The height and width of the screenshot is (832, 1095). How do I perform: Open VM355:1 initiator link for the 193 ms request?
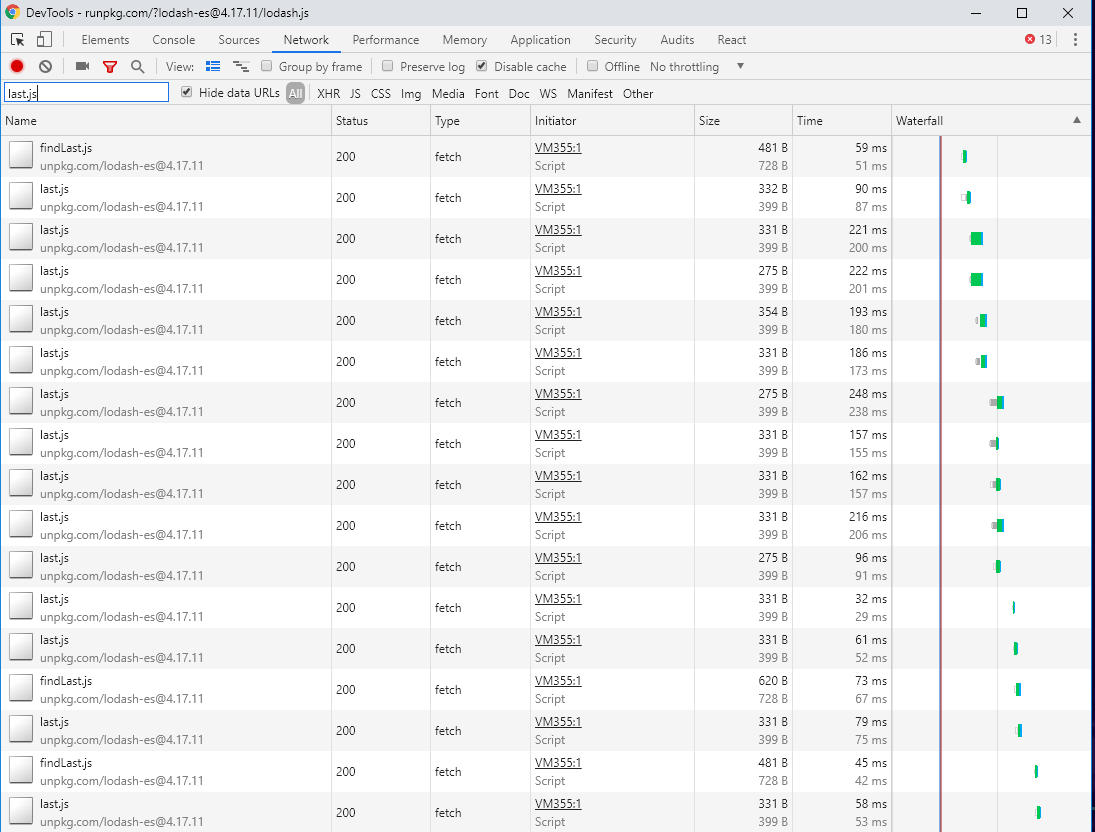[558, 312]
